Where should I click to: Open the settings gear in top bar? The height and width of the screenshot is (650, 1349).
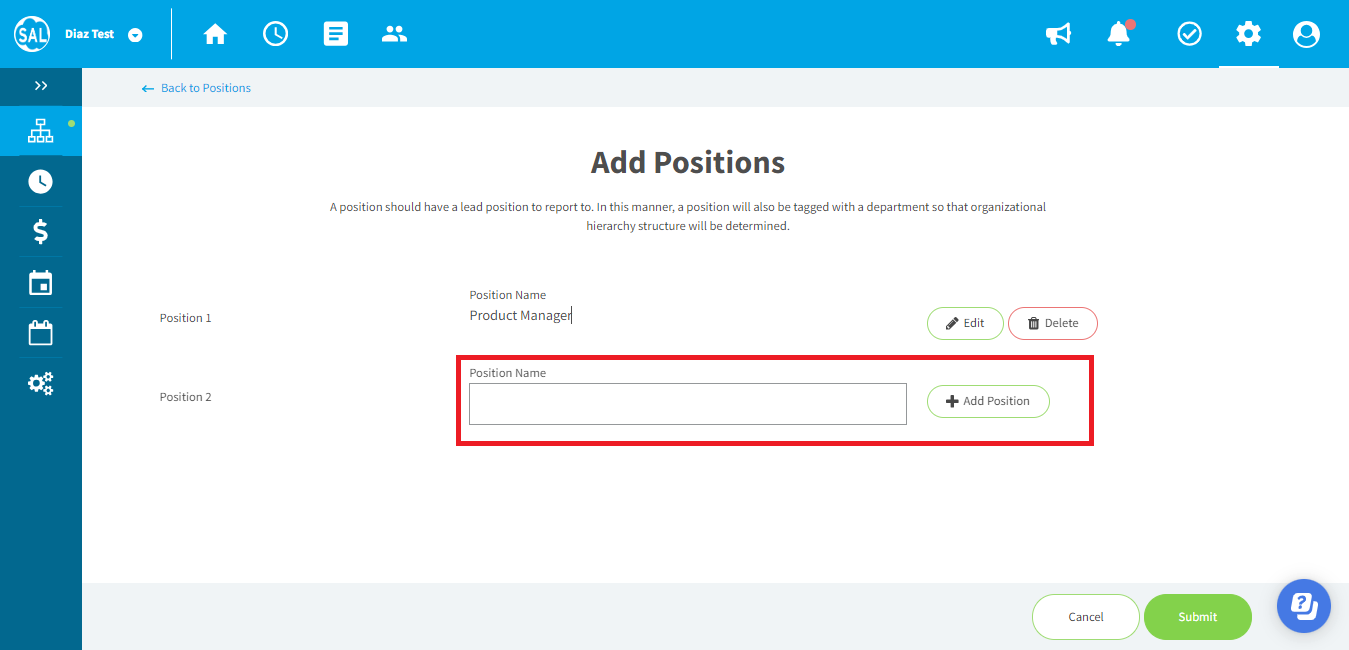[1248, 34]
